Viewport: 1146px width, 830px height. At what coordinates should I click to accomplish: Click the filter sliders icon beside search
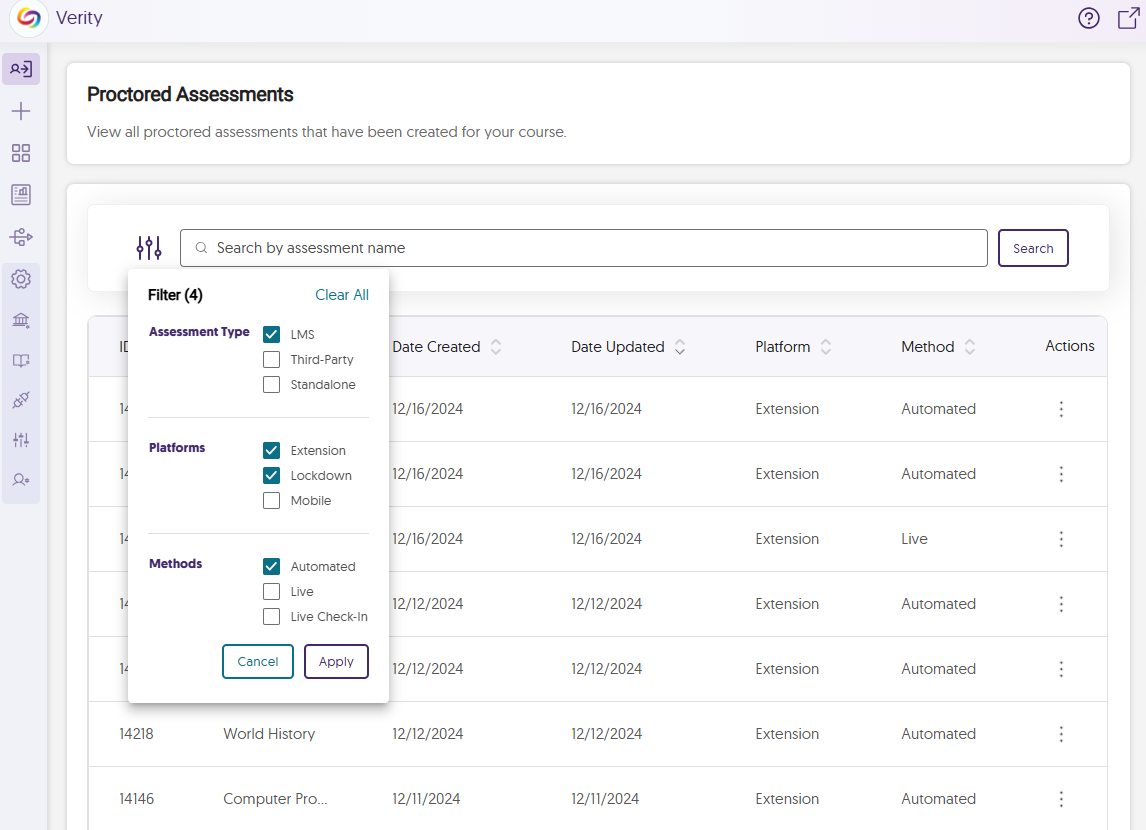point(149,248)
